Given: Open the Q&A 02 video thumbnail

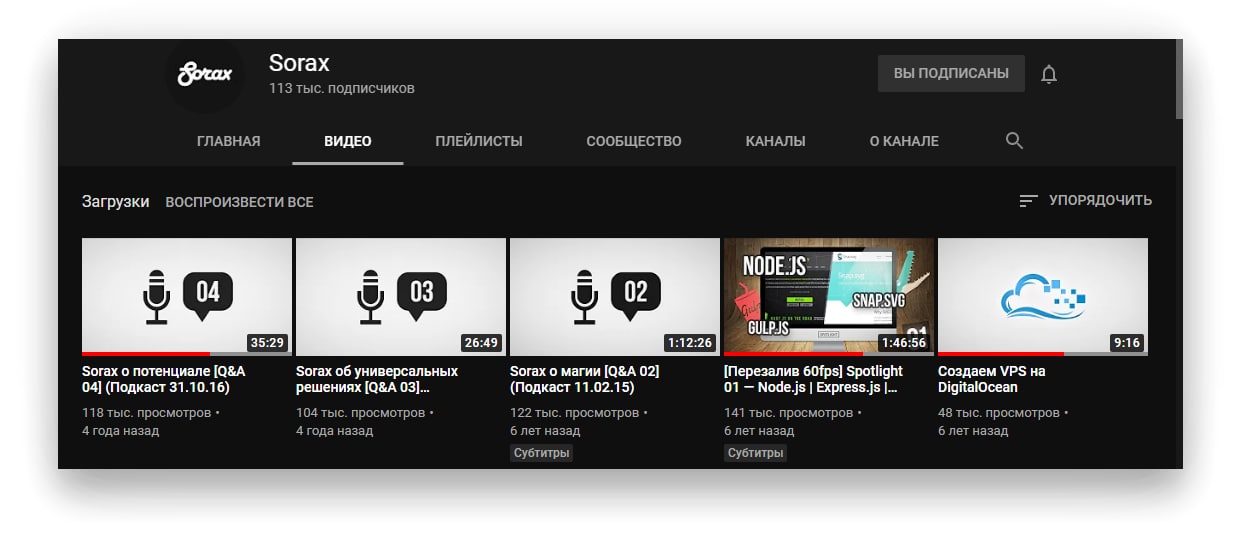Looking at the screenshot, I should click(x=615, y=296).
